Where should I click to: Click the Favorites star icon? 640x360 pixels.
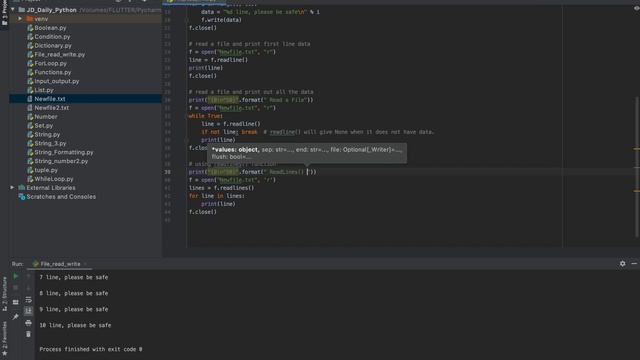[4, 353]
